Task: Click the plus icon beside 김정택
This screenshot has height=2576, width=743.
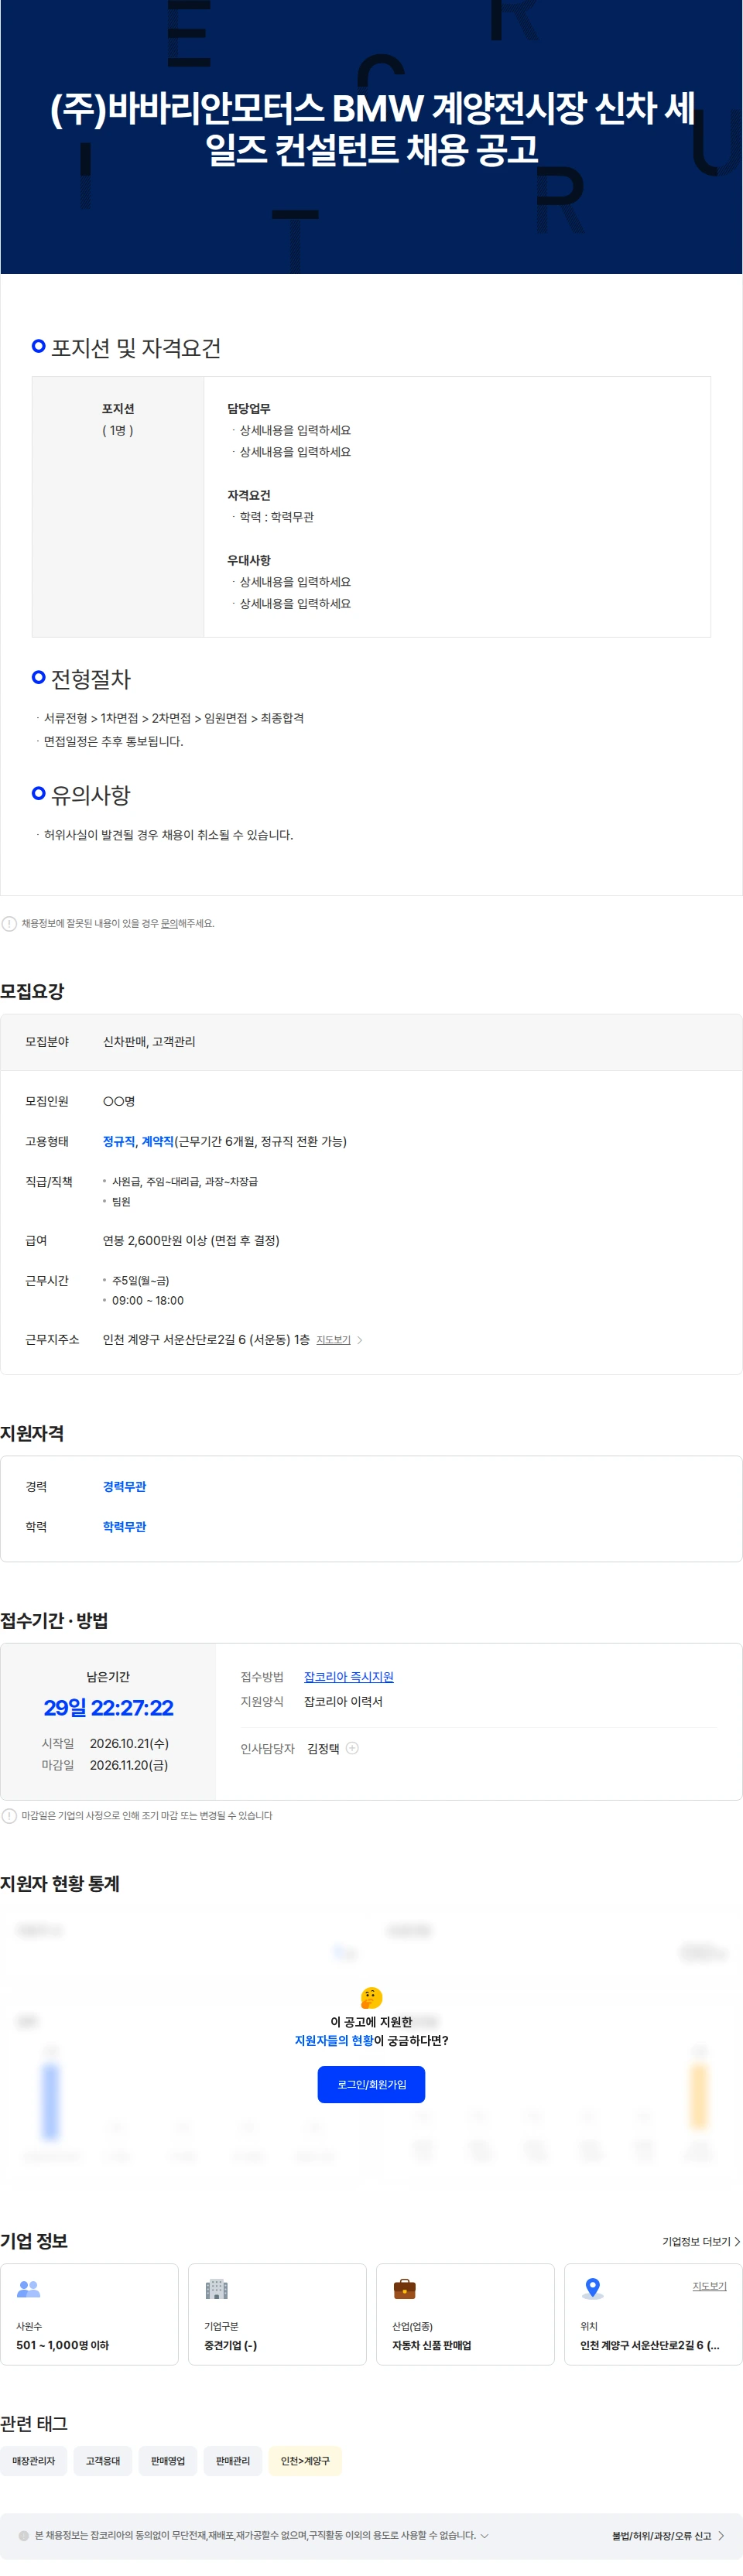Action: click(352, 1748)
